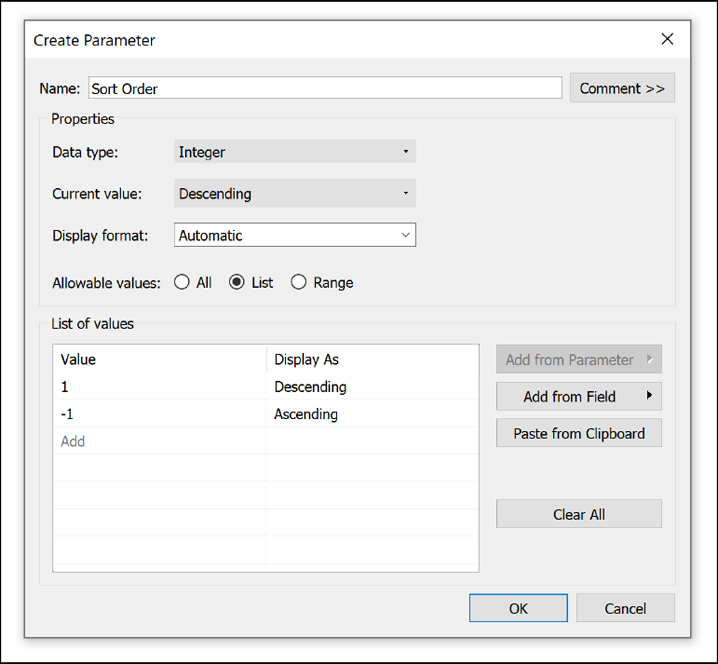This screenshot has height=664, width=718.
Task: Click the Value column header
Action: pyautogui.click(x=159, y=359)
